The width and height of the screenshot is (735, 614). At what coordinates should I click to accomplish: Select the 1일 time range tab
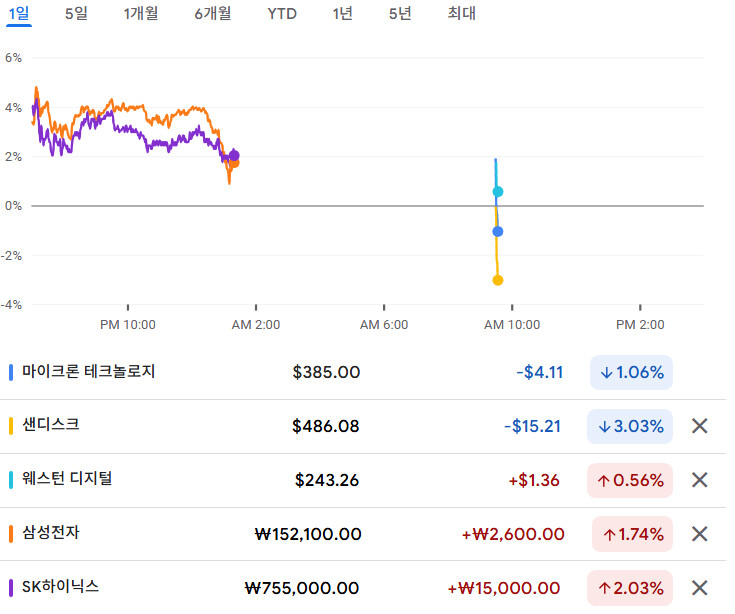point(19,14)
